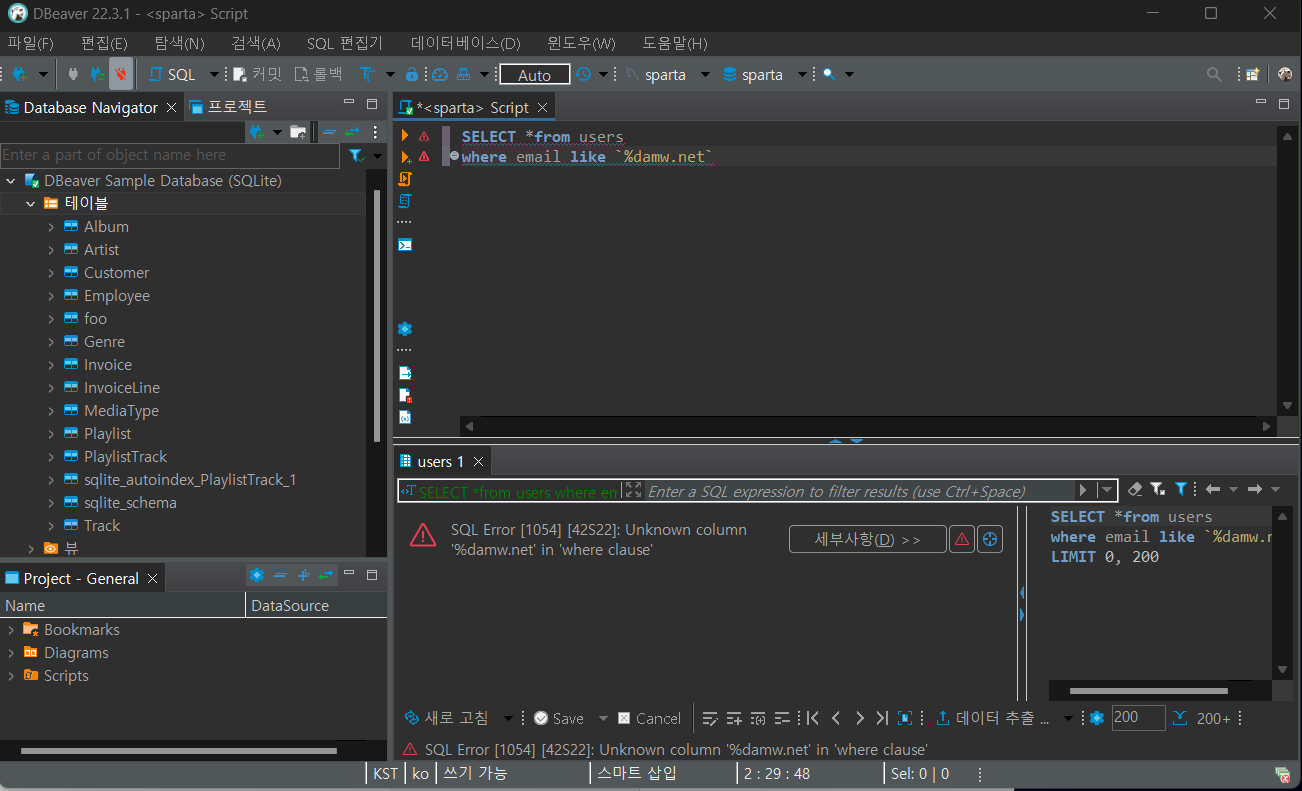
Task: Click the variables page icon in editor sidebar
Action: point(405,417)
